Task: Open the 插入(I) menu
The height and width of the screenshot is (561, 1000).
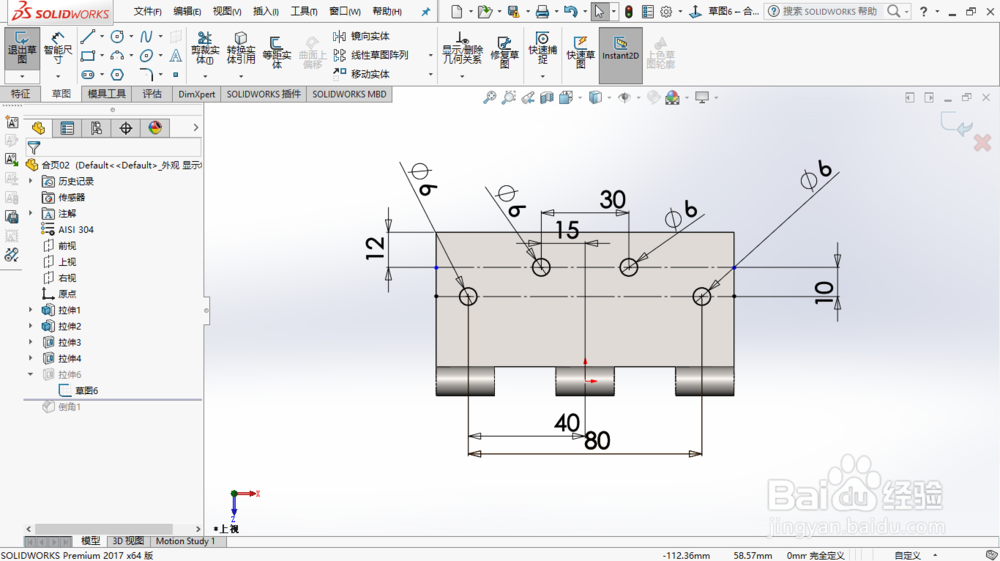Action: [265, 11]
